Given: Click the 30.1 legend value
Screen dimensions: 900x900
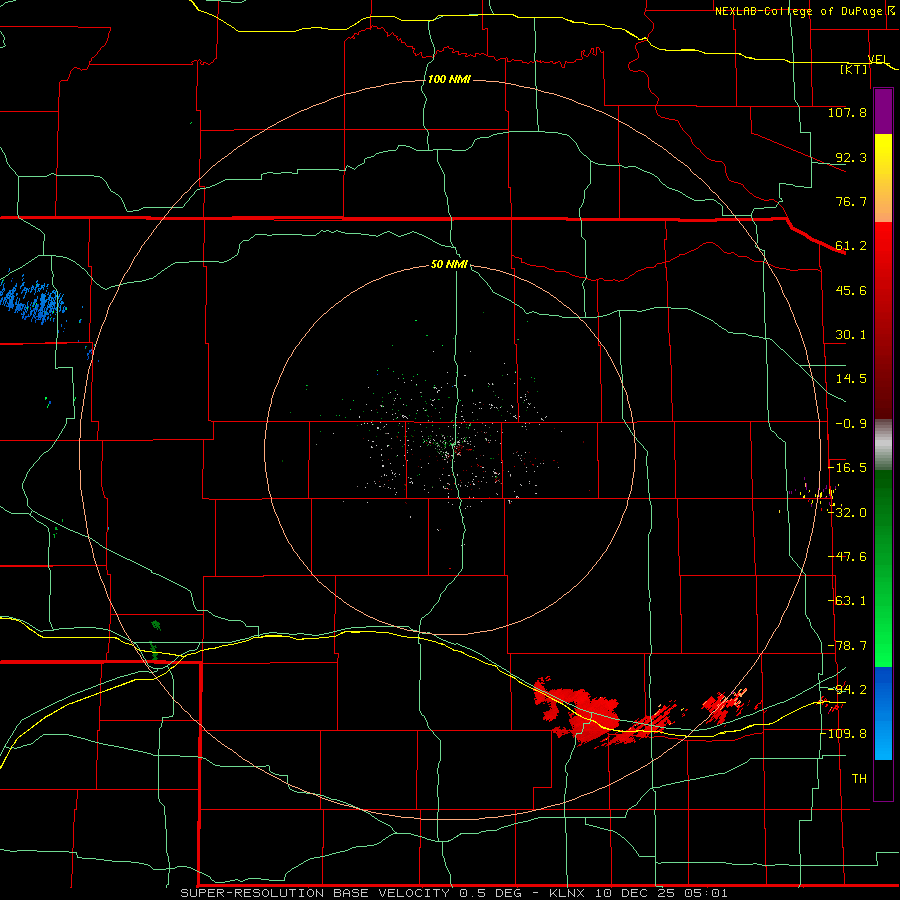Looking at the screenshot, I should click(851, 335).
